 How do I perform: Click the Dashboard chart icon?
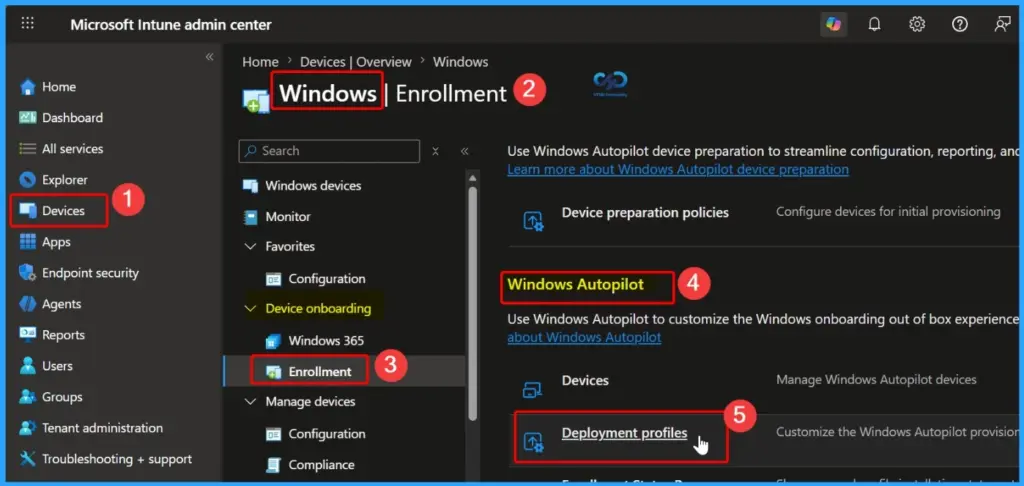[27, 118]
